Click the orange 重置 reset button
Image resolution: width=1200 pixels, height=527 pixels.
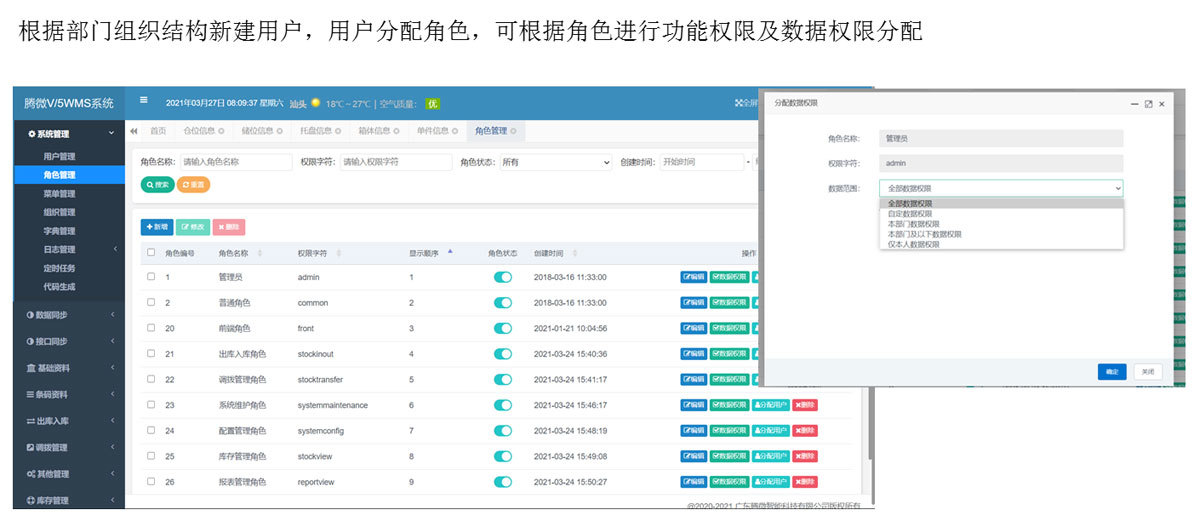point(194,185)
